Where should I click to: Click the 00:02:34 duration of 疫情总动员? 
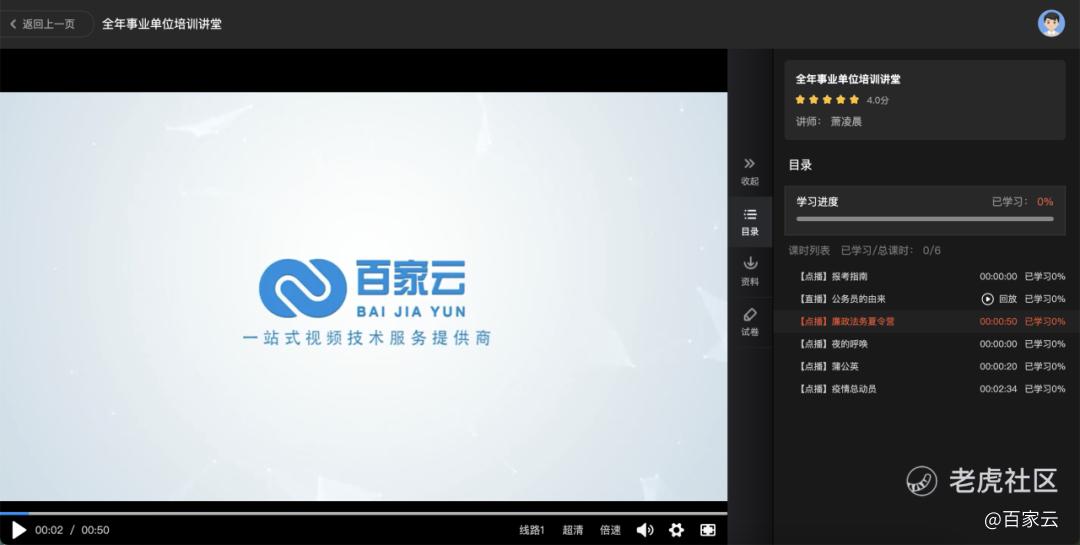[x=998, y=389]
